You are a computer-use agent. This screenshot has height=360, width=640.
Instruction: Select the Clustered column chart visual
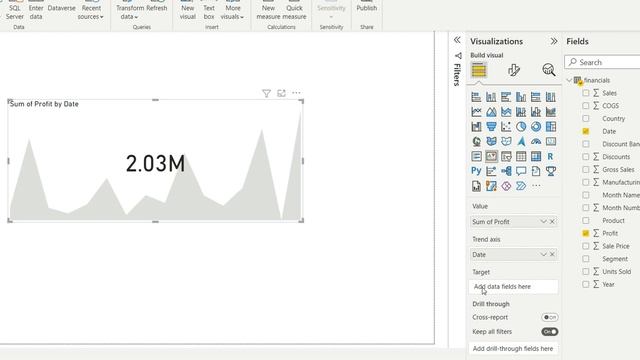[521, 97]
